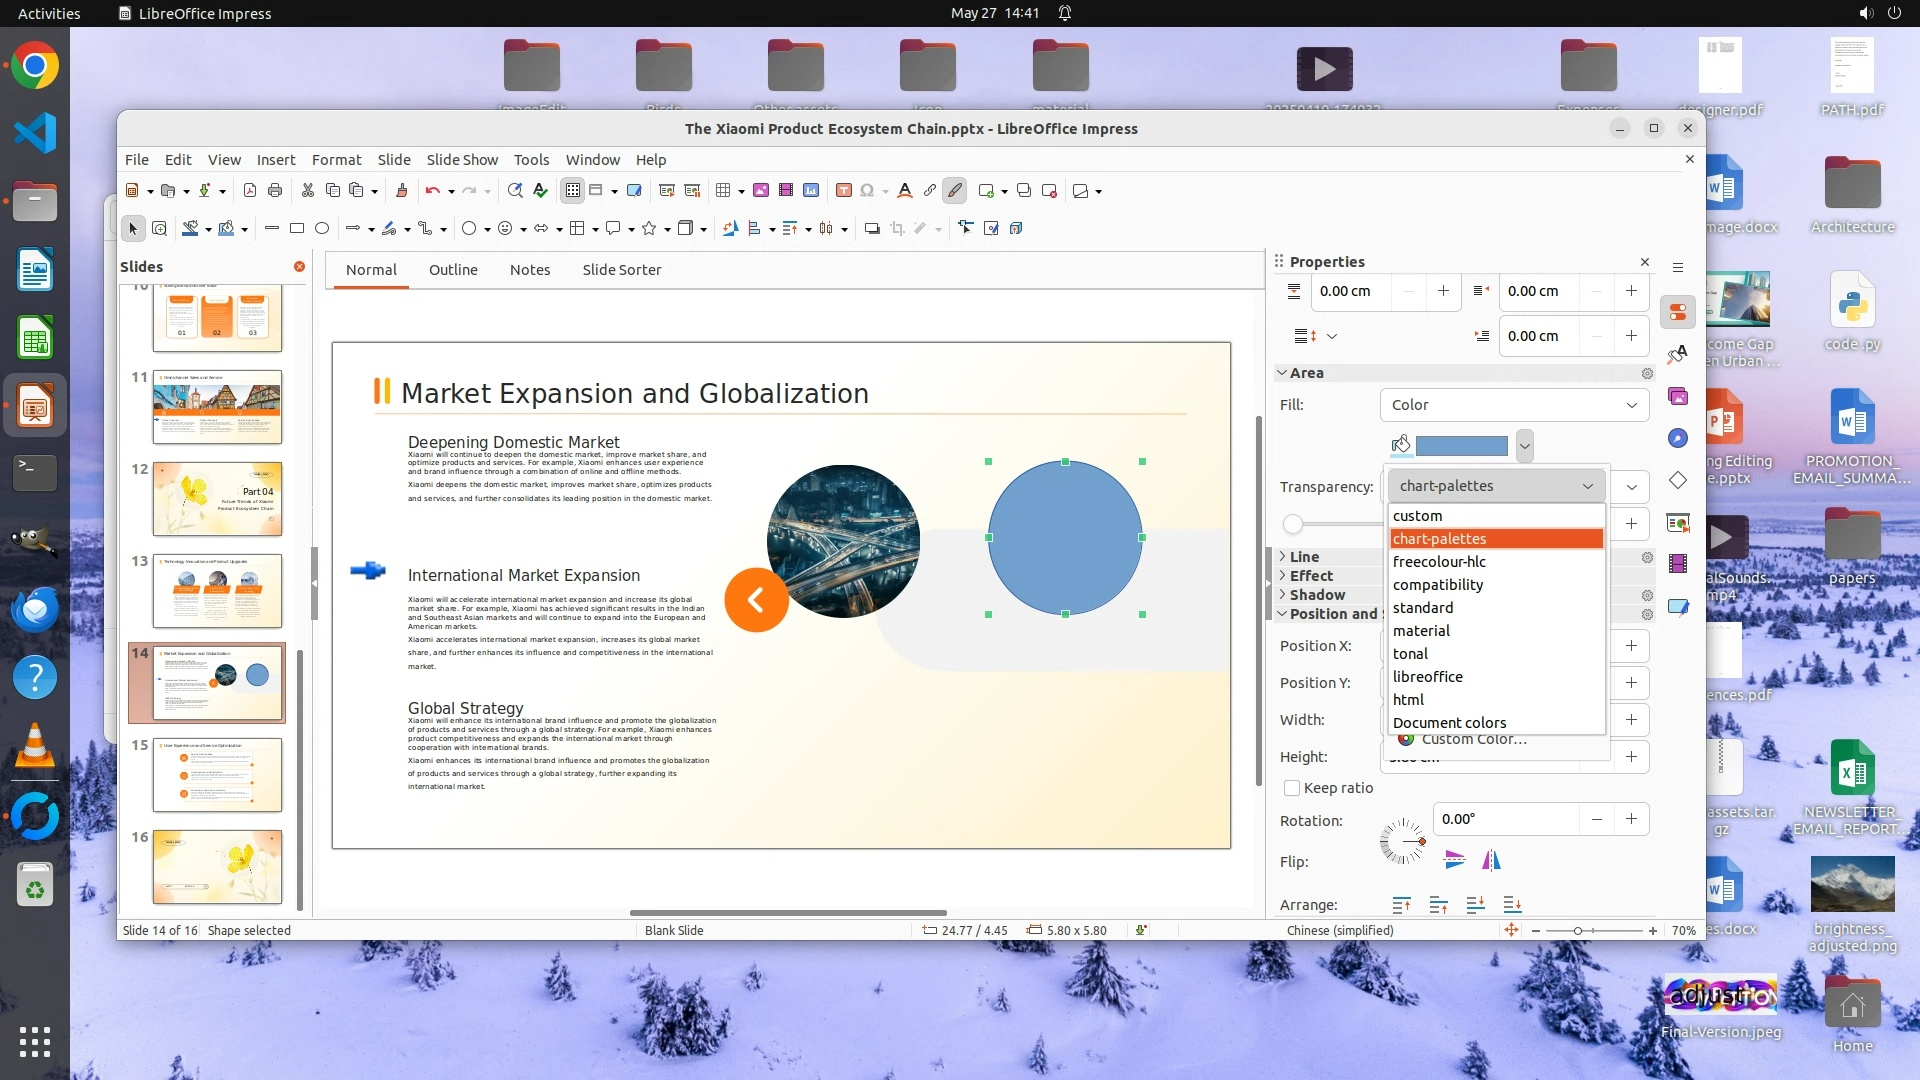
Task: Select slide 12 thumbnail
Action: (217, 499)
